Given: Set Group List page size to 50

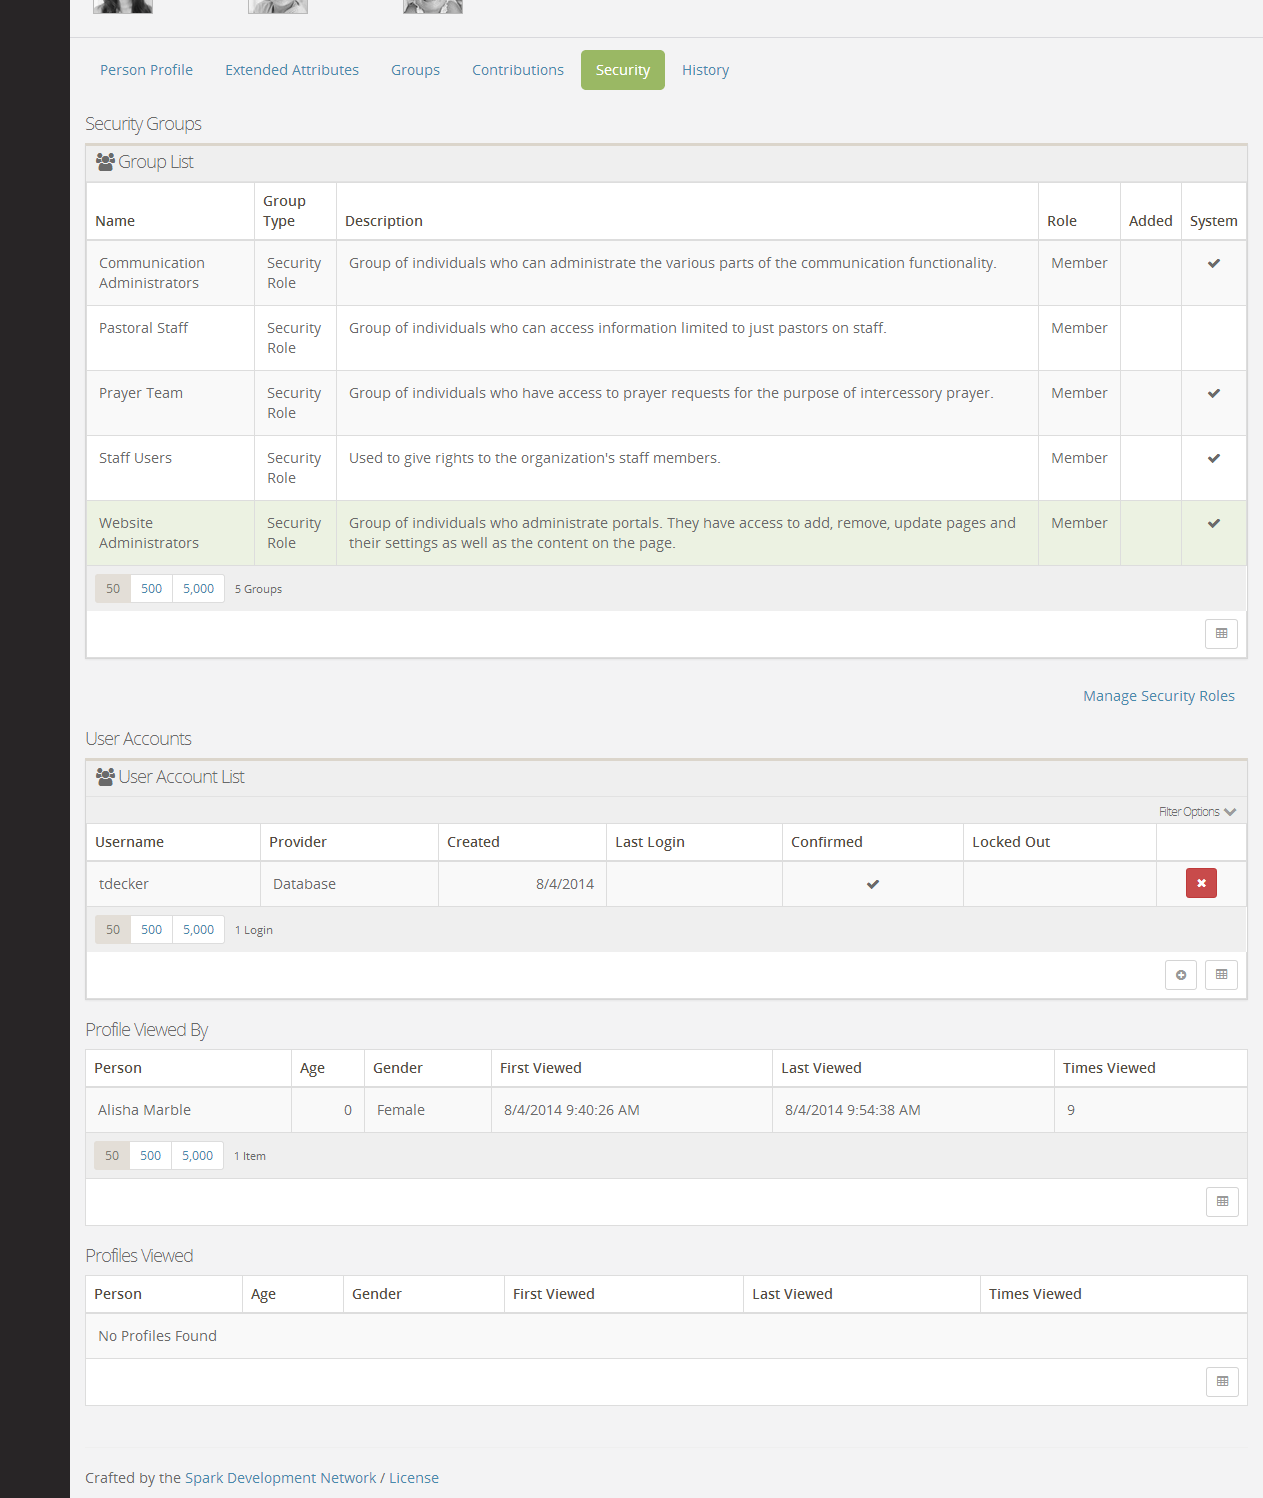Looking at the screenshot, I should (113, 589).
